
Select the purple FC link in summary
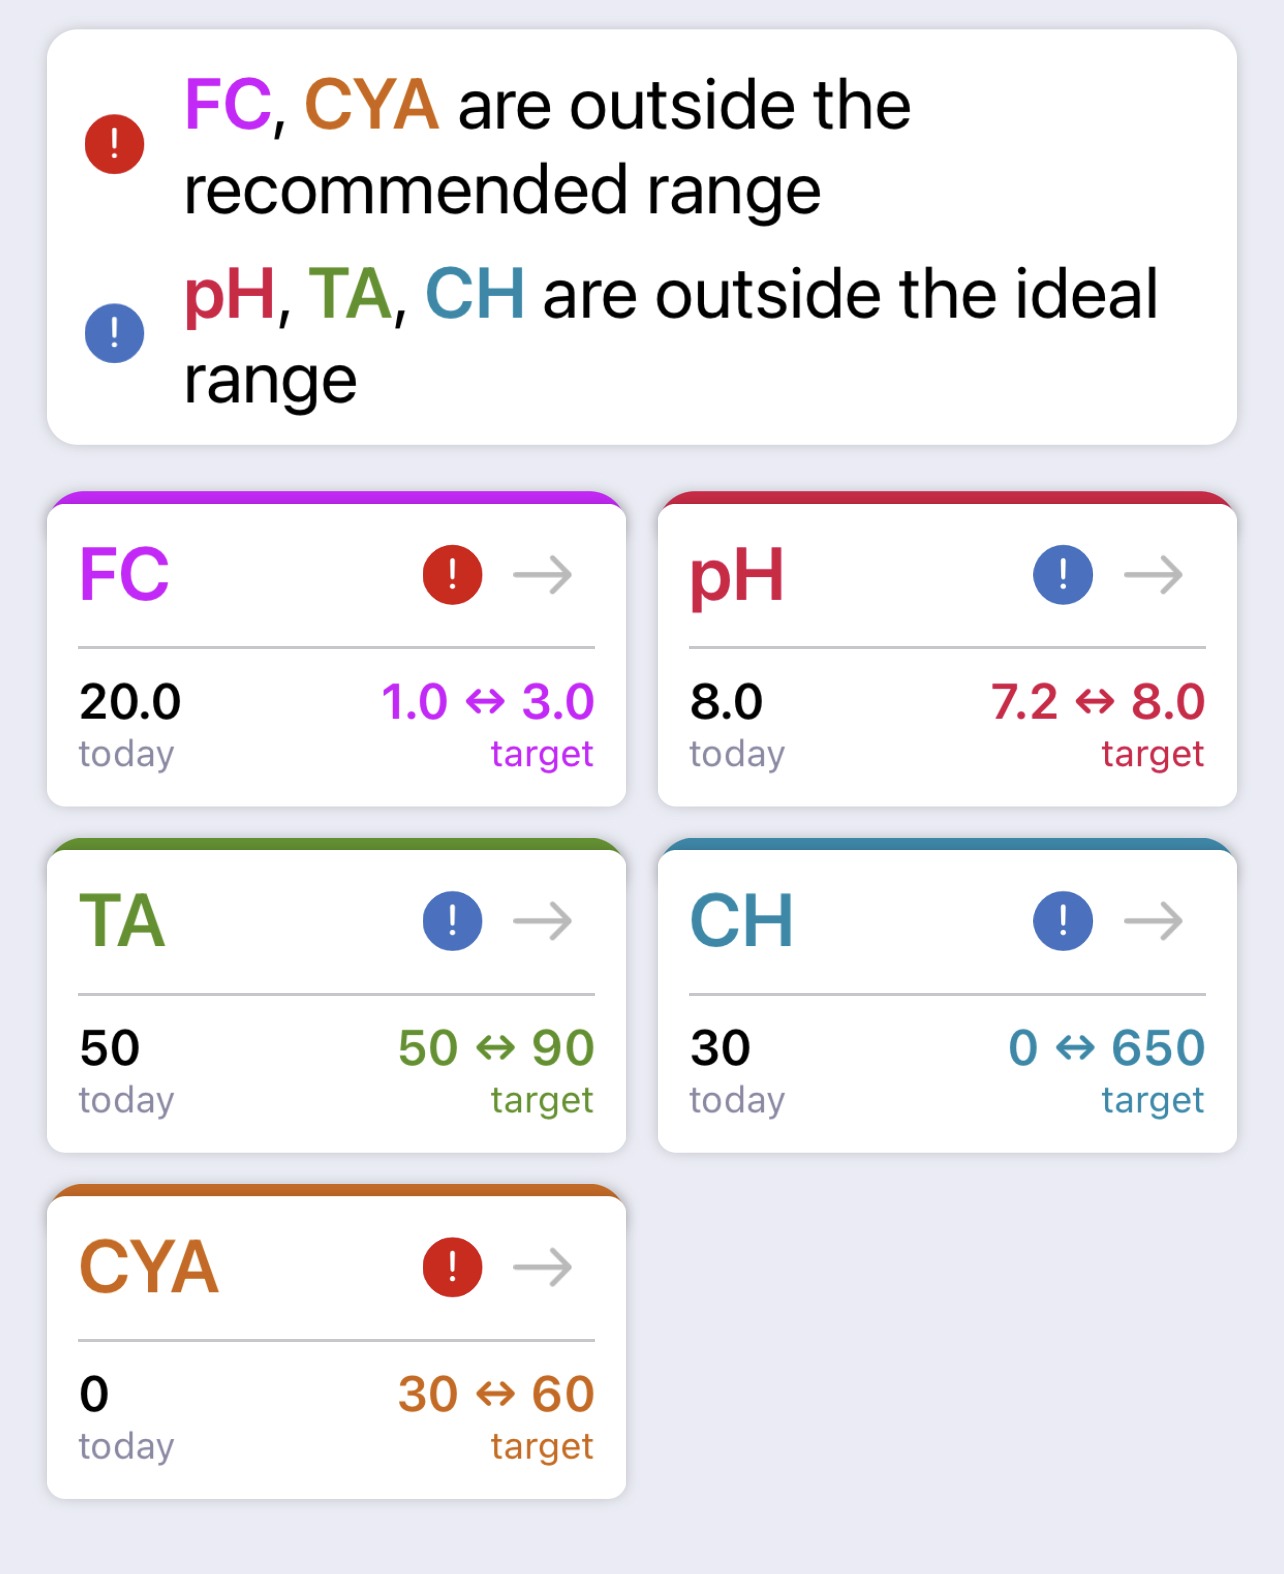(x=228, y=104)
